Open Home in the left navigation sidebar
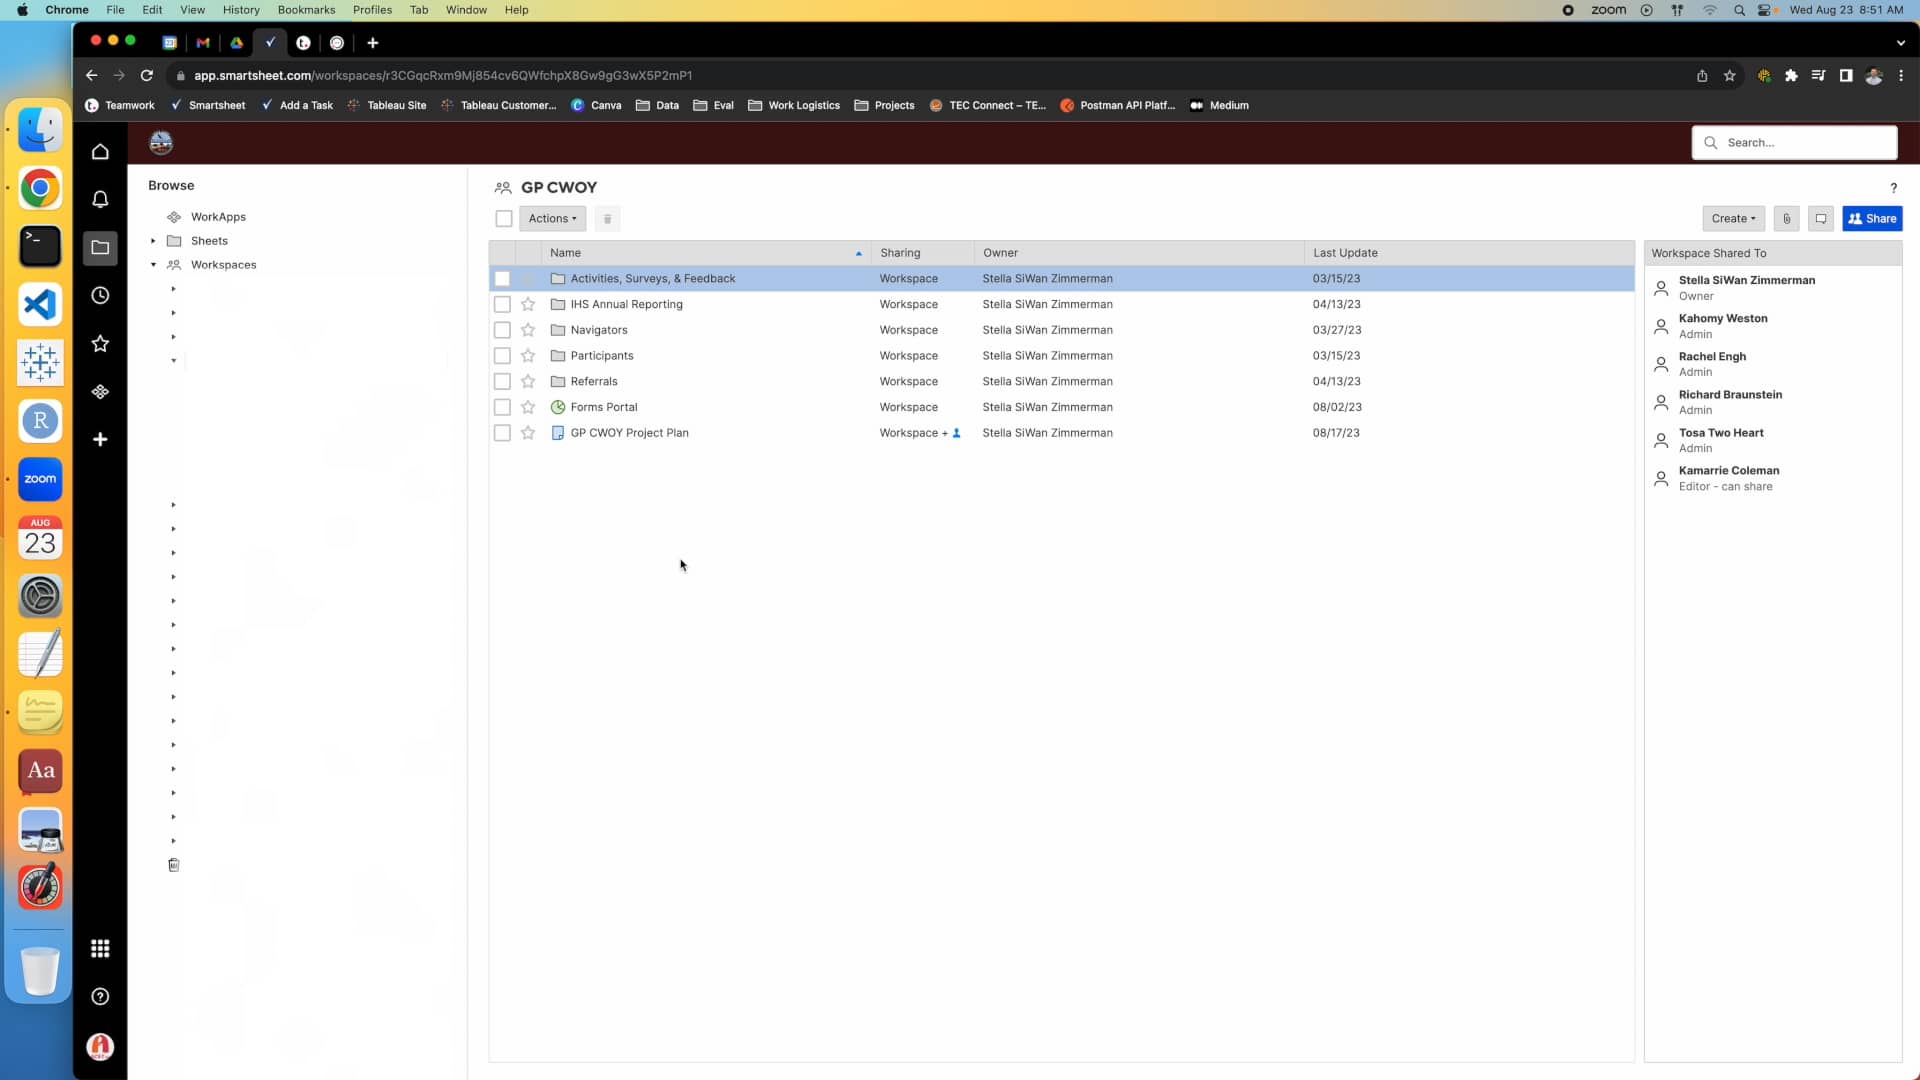 [x=100, y=151]
